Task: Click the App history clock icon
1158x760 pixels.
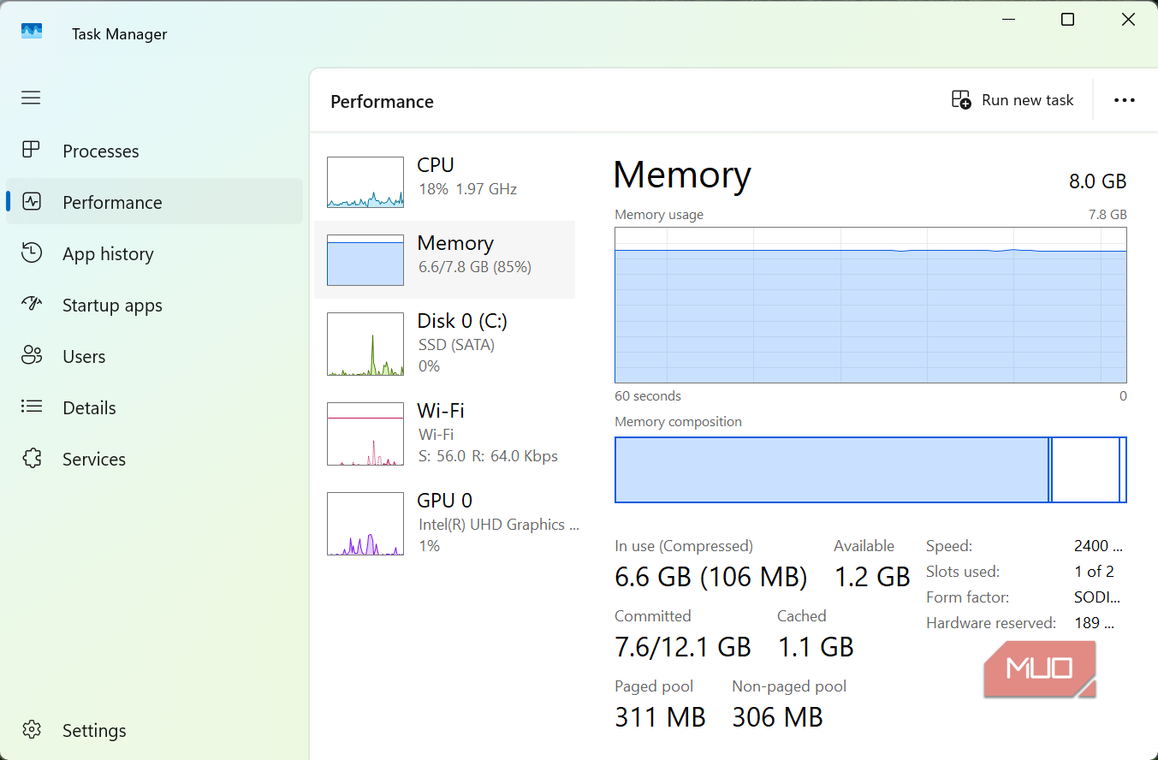Action: tap(31, 253)
